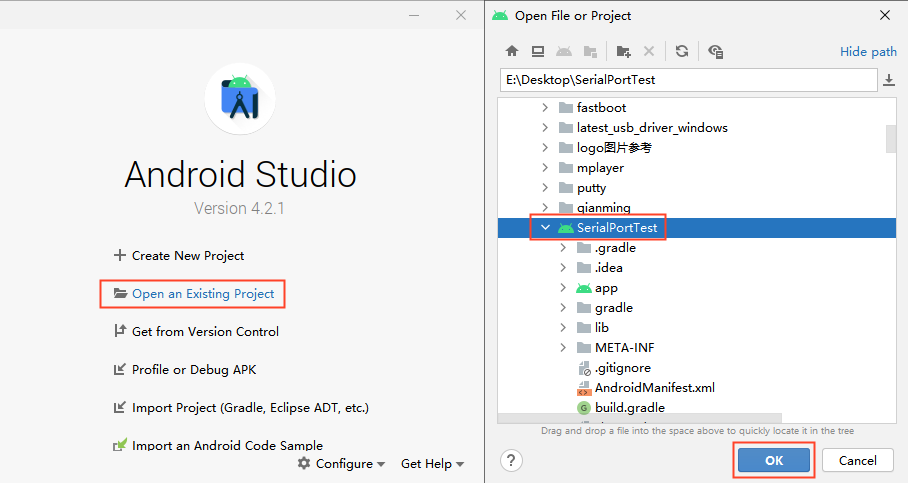This screenshot has height=483, width=908.
Task: Click the file path input field
Action: [x=688, y=80]
